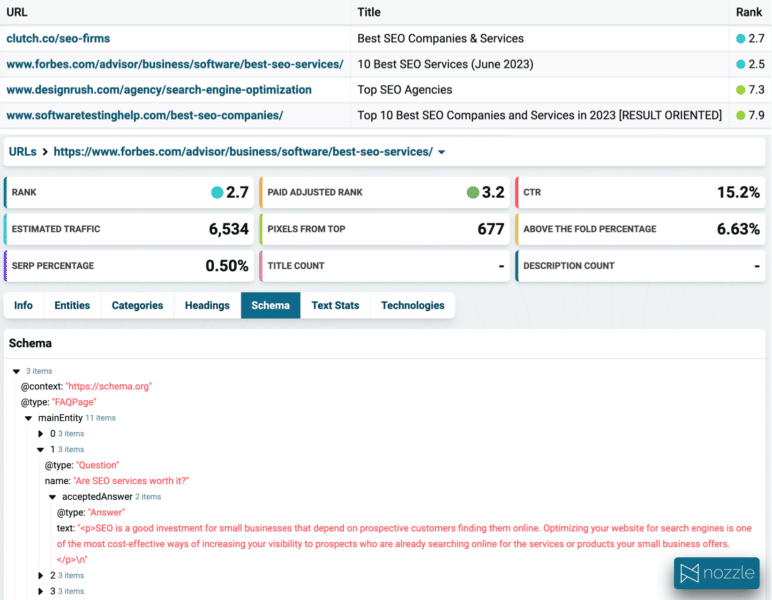Collapse the root schema 3 items node

[x=16, y=371]
